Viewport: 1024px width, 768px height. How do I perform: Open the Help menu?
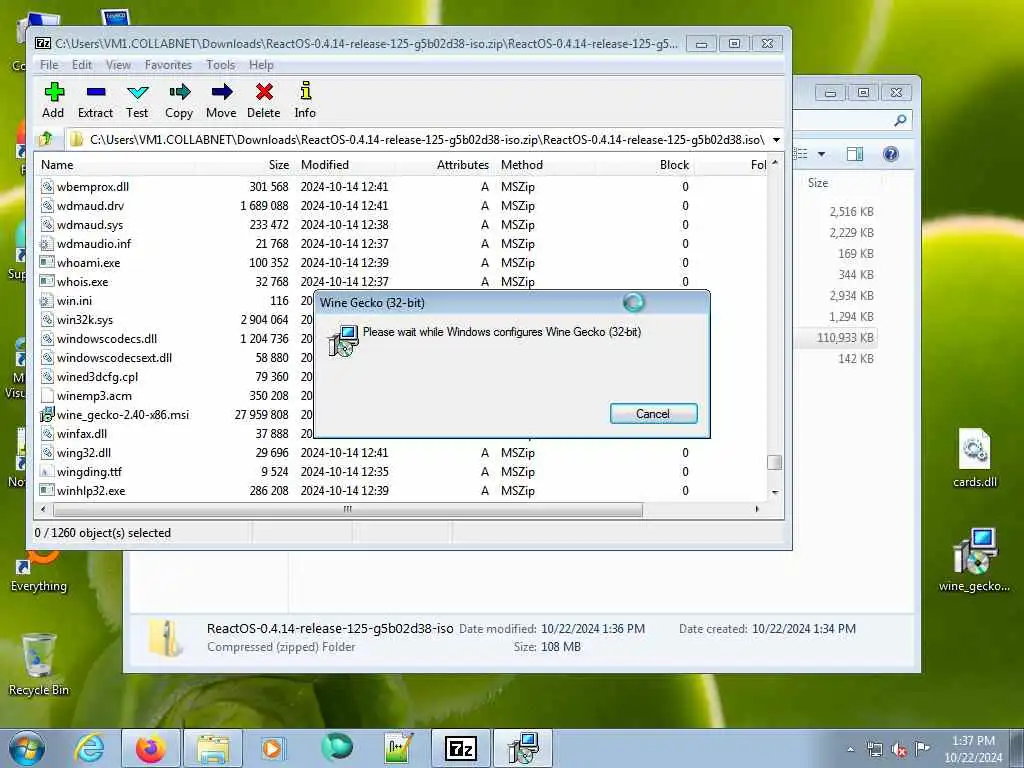(x=261, y=65)
